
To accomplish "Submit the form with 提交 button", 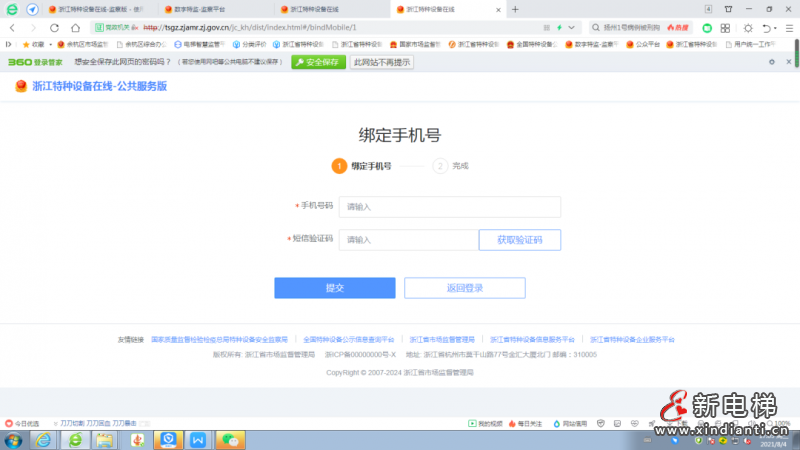I will tap(335, 288).
